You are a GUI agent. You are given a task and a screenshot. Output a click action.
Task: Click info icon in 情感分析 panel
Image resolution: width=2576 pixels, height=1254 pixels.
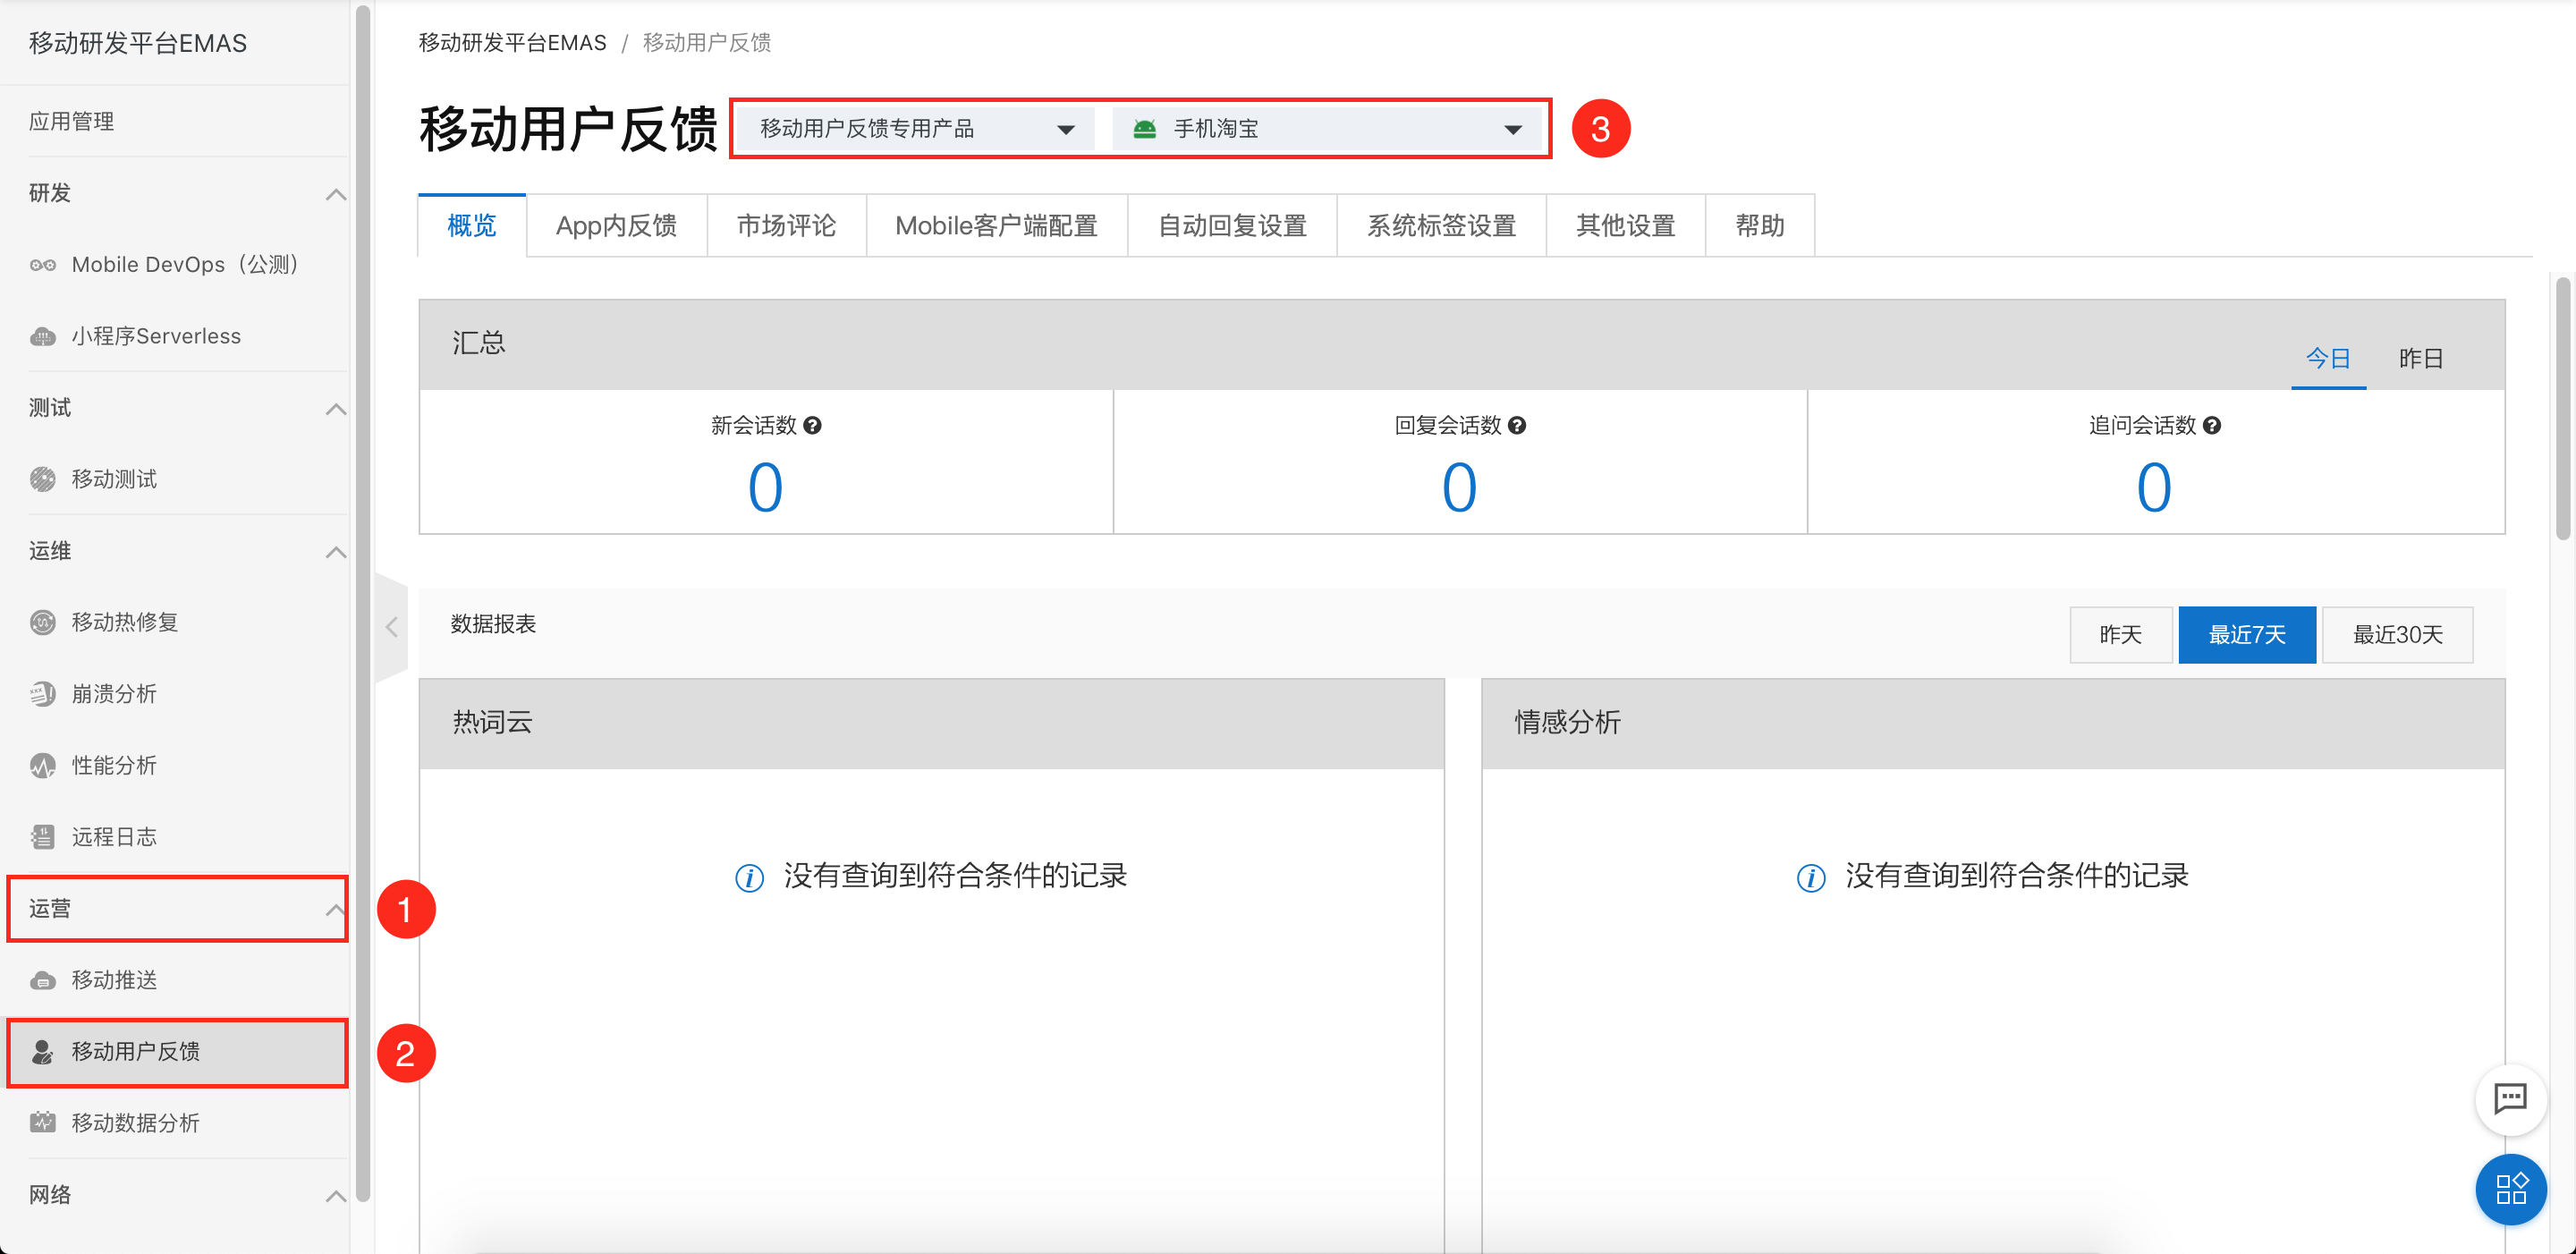click(1811, 878)
